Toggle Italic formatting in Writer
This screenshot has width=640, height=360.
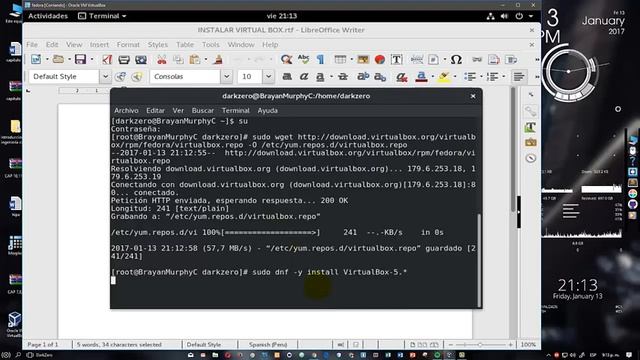coord(304,76)
